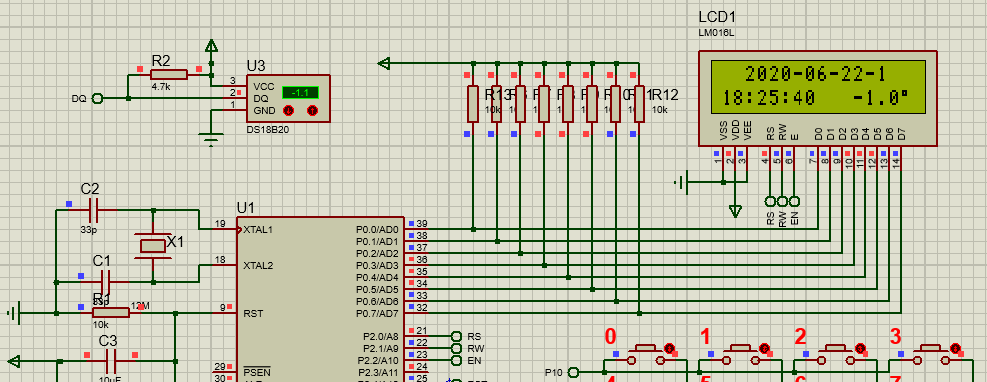Click the P10 terminal connector
987x382 pixels.
point(573,373)
